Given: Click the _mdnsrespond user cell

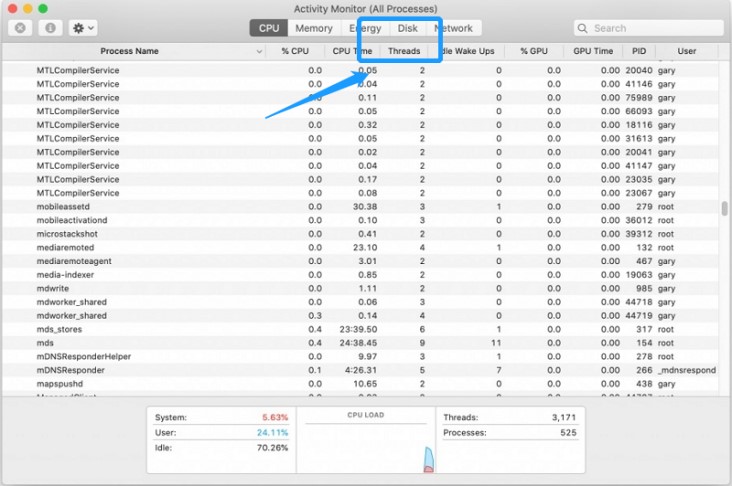Looking at the screenshot, I should 687,370.
